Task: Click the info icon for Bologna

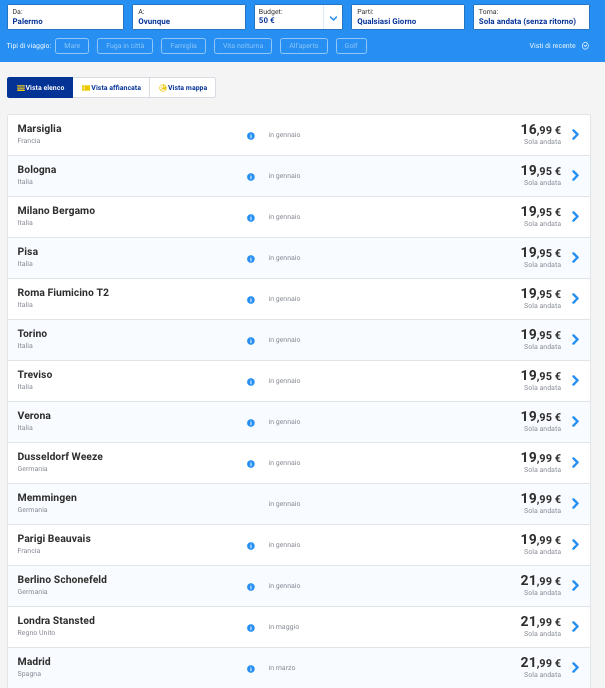Action: pos(250,176)
